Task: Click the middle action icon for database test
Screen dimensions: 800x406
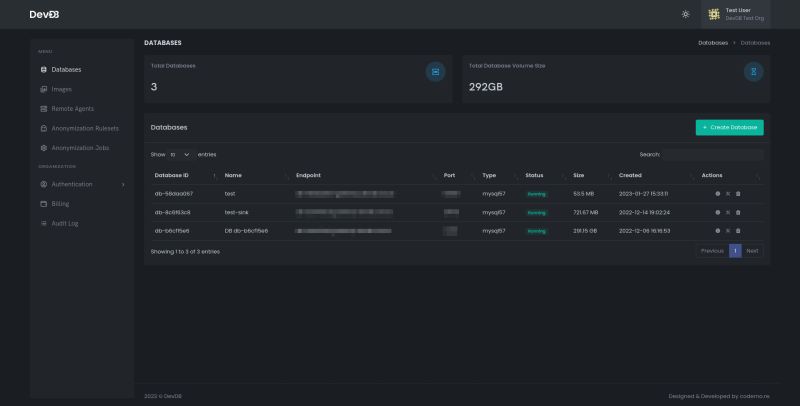Action: pyautogui.click(x=728, y=194)
